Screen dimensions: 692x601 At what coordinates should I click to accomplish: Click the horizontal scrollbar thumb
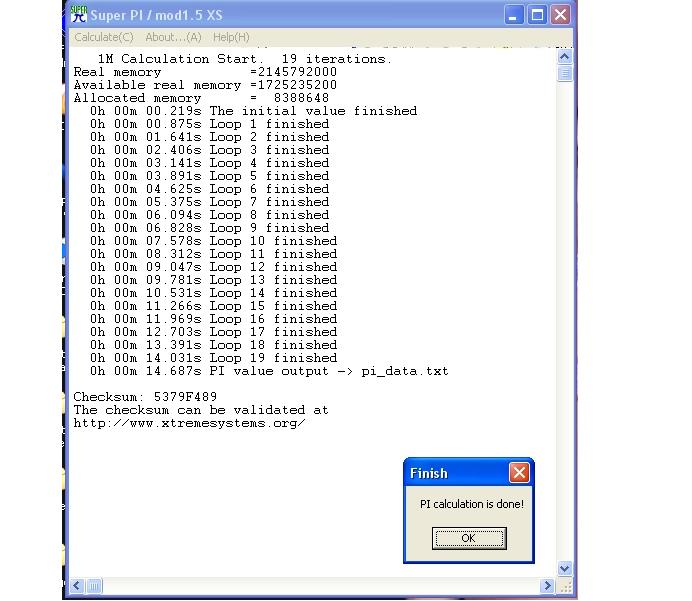94,586
